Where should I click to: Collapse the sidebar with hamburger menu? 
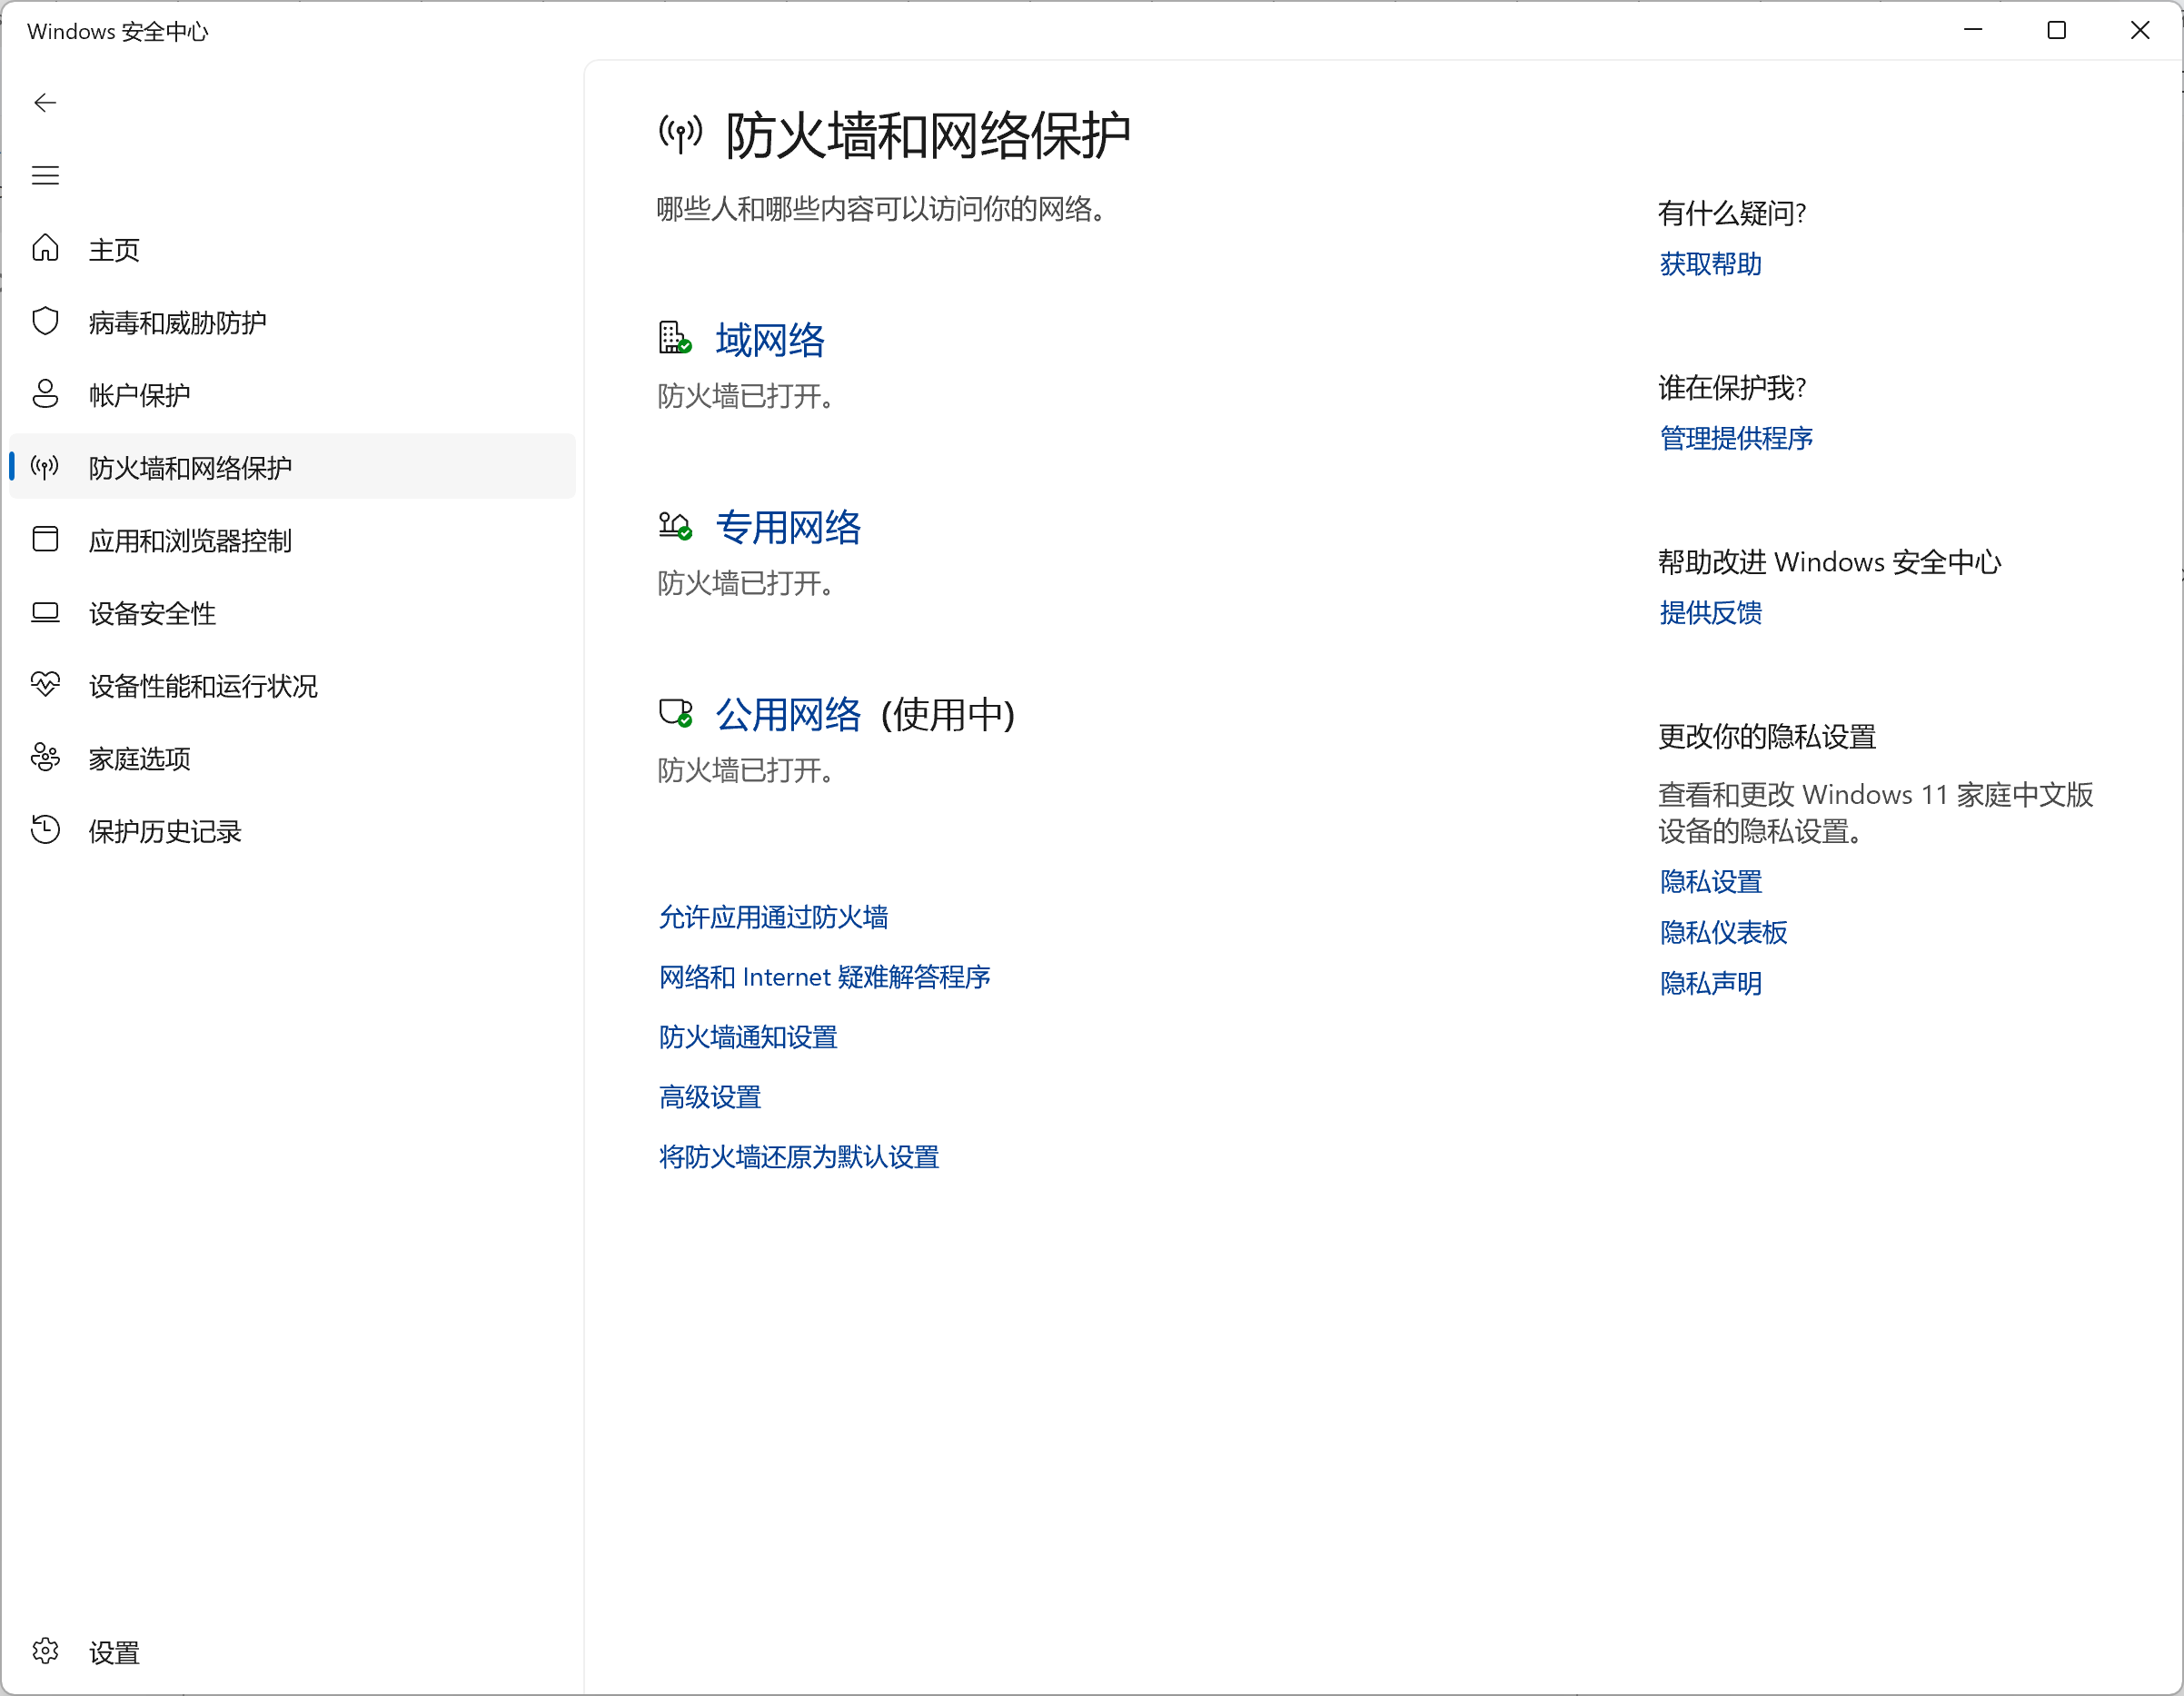(x=45, y=174)
